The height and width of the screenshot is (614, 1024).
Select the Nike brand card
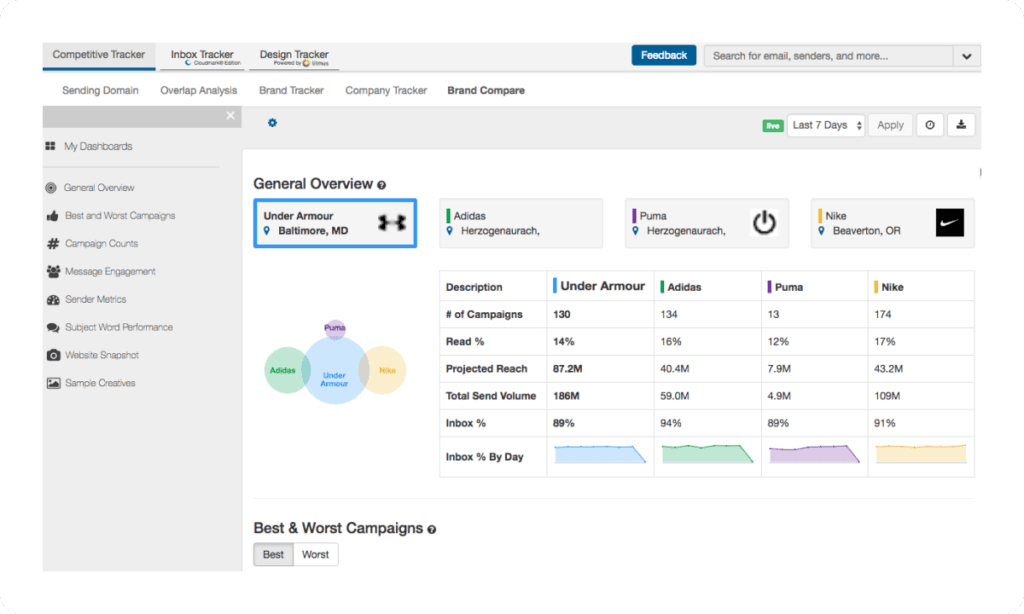coord(892,223)
